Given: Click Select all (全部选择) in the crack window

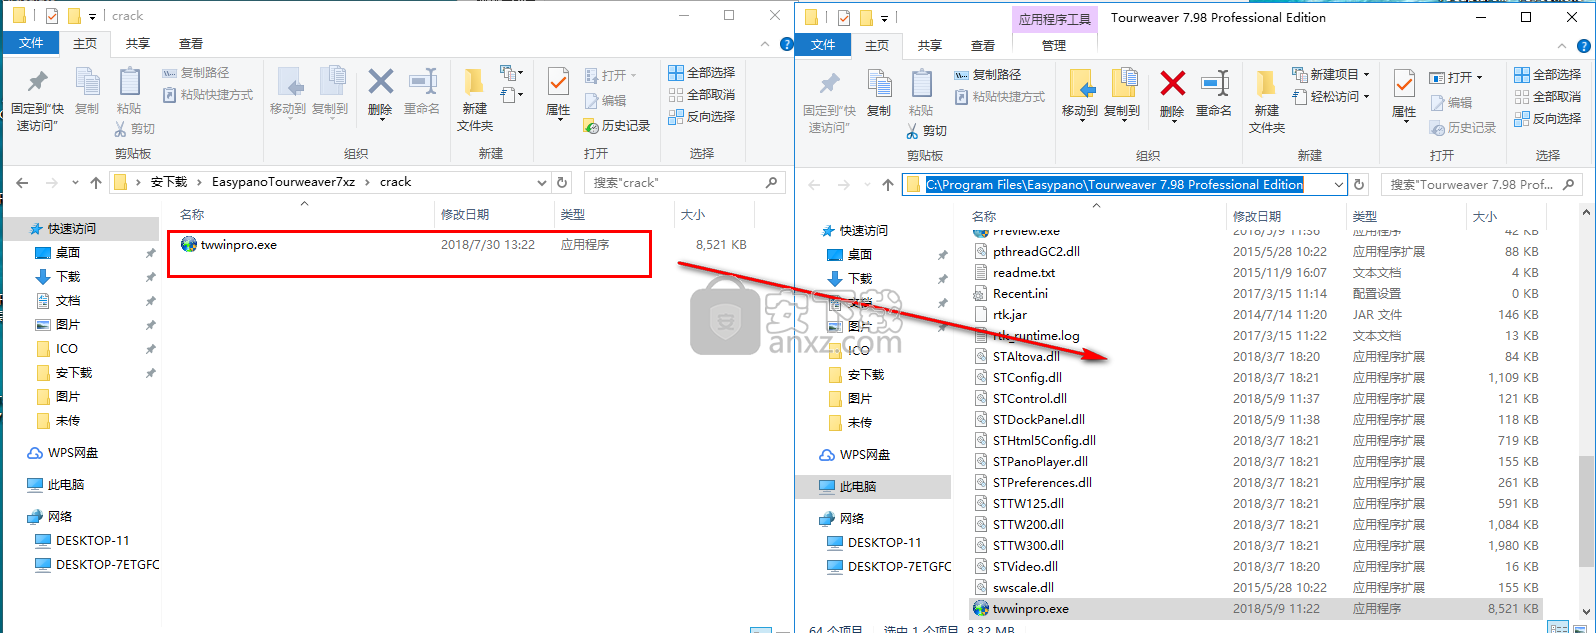Looking at the screenshot, I should (x=702, y=73).
